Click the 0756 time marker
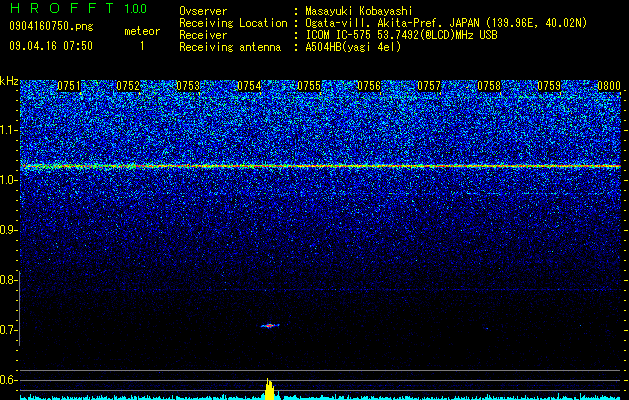This screenshot has width=629, height=400. click(x=369, y=86)
